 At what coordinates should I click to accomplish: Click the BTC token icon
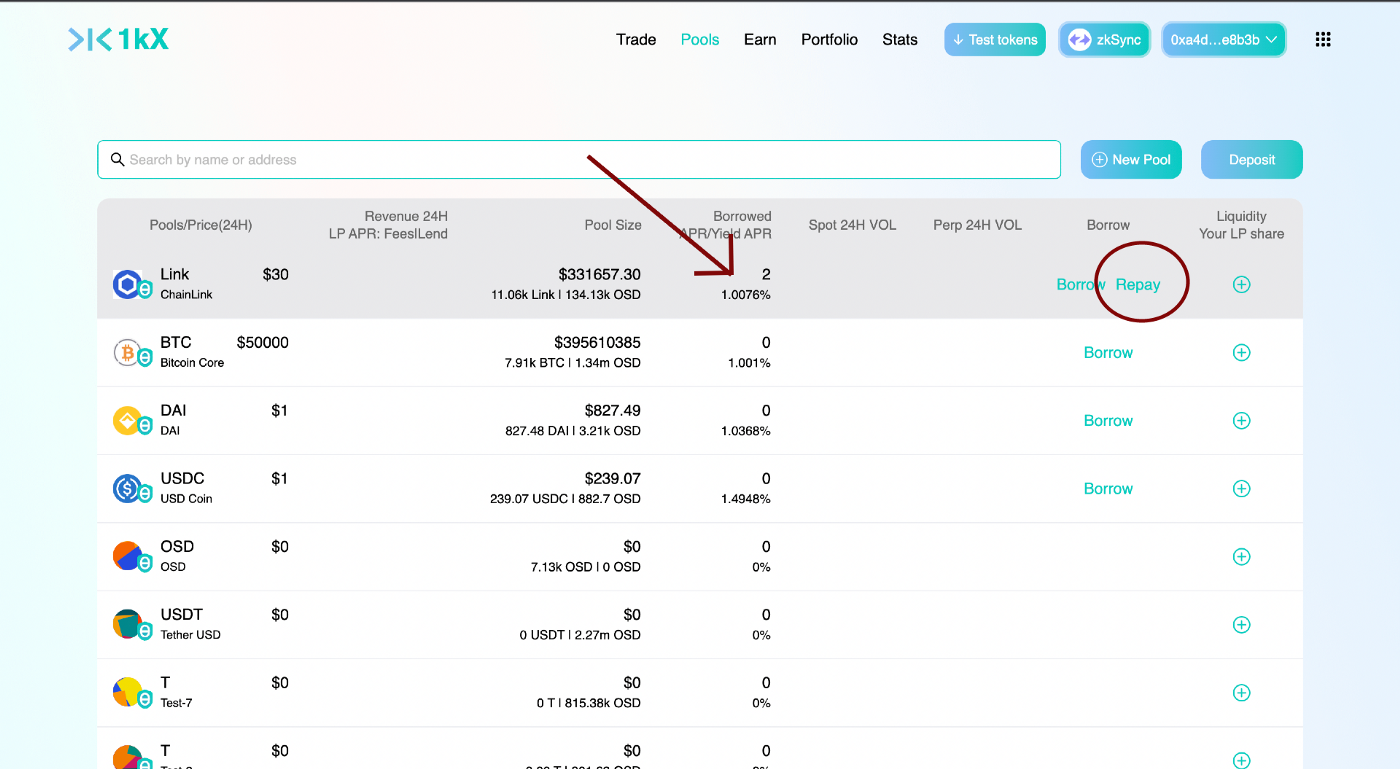(x=127, y=352)
